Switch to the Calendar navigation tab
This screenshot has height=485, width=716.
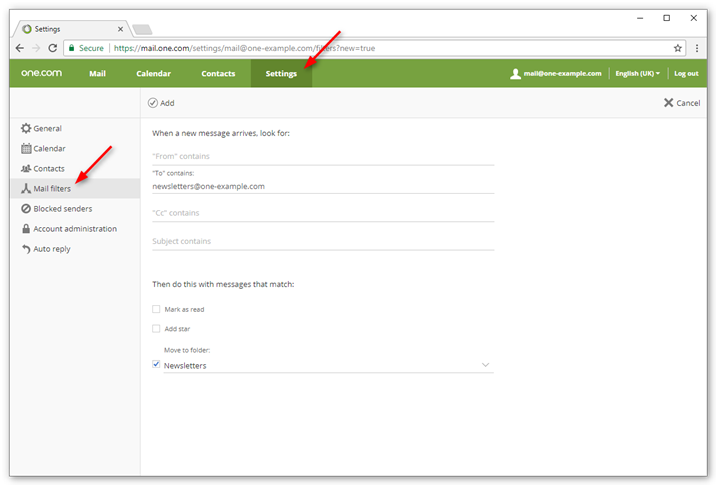point(153,74)
